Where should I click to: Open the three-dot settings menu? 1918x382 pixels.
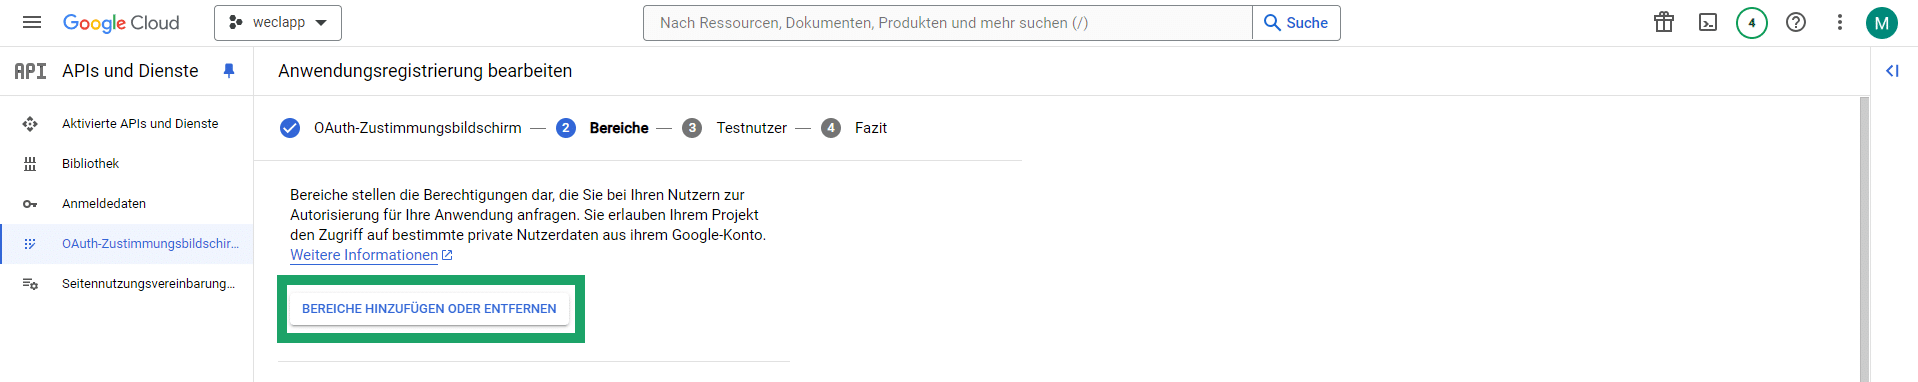click(x=1839, y=22)
